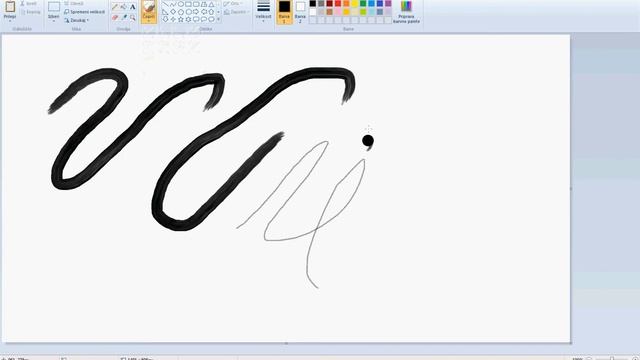Select the Text tool (A icon)
Screen dimensions: 640x360
[133, 7]
